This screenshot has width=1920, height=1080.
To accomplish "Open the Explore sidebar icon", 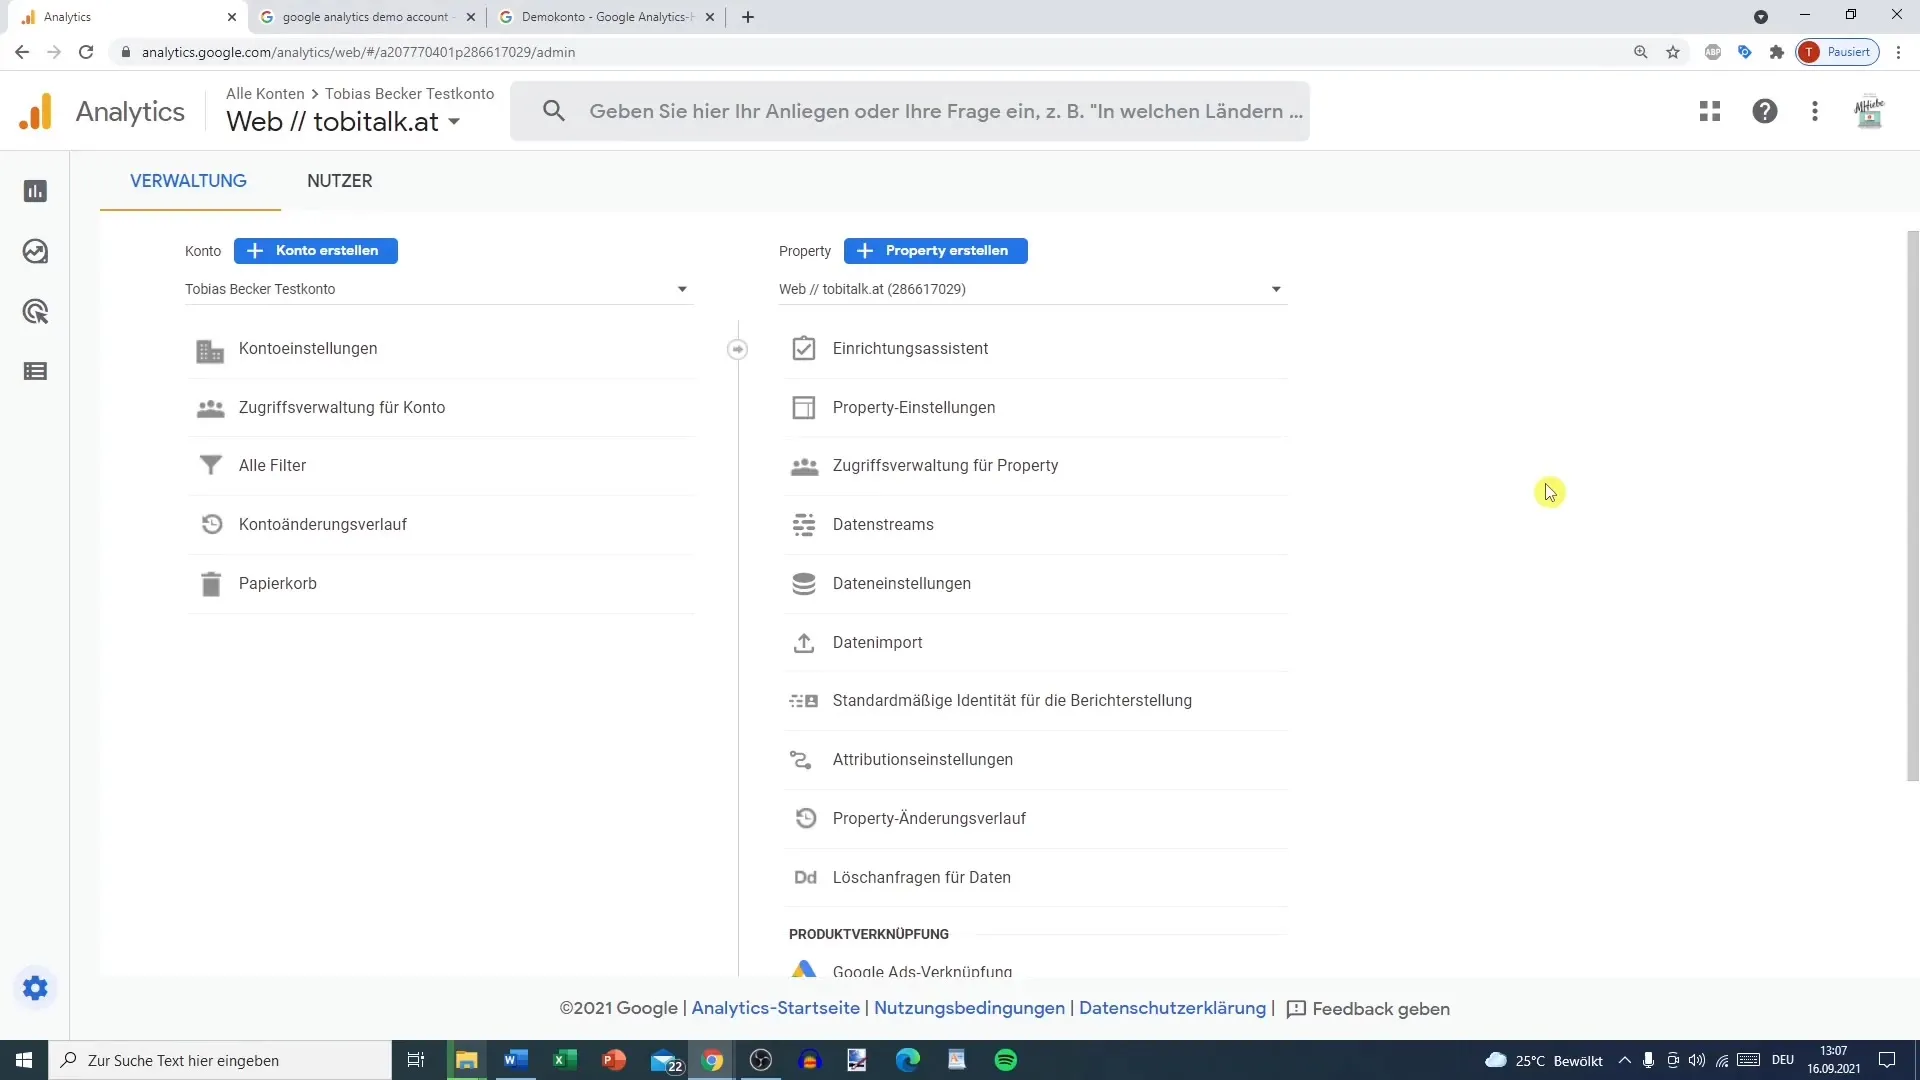I will (x=35, y=251).
